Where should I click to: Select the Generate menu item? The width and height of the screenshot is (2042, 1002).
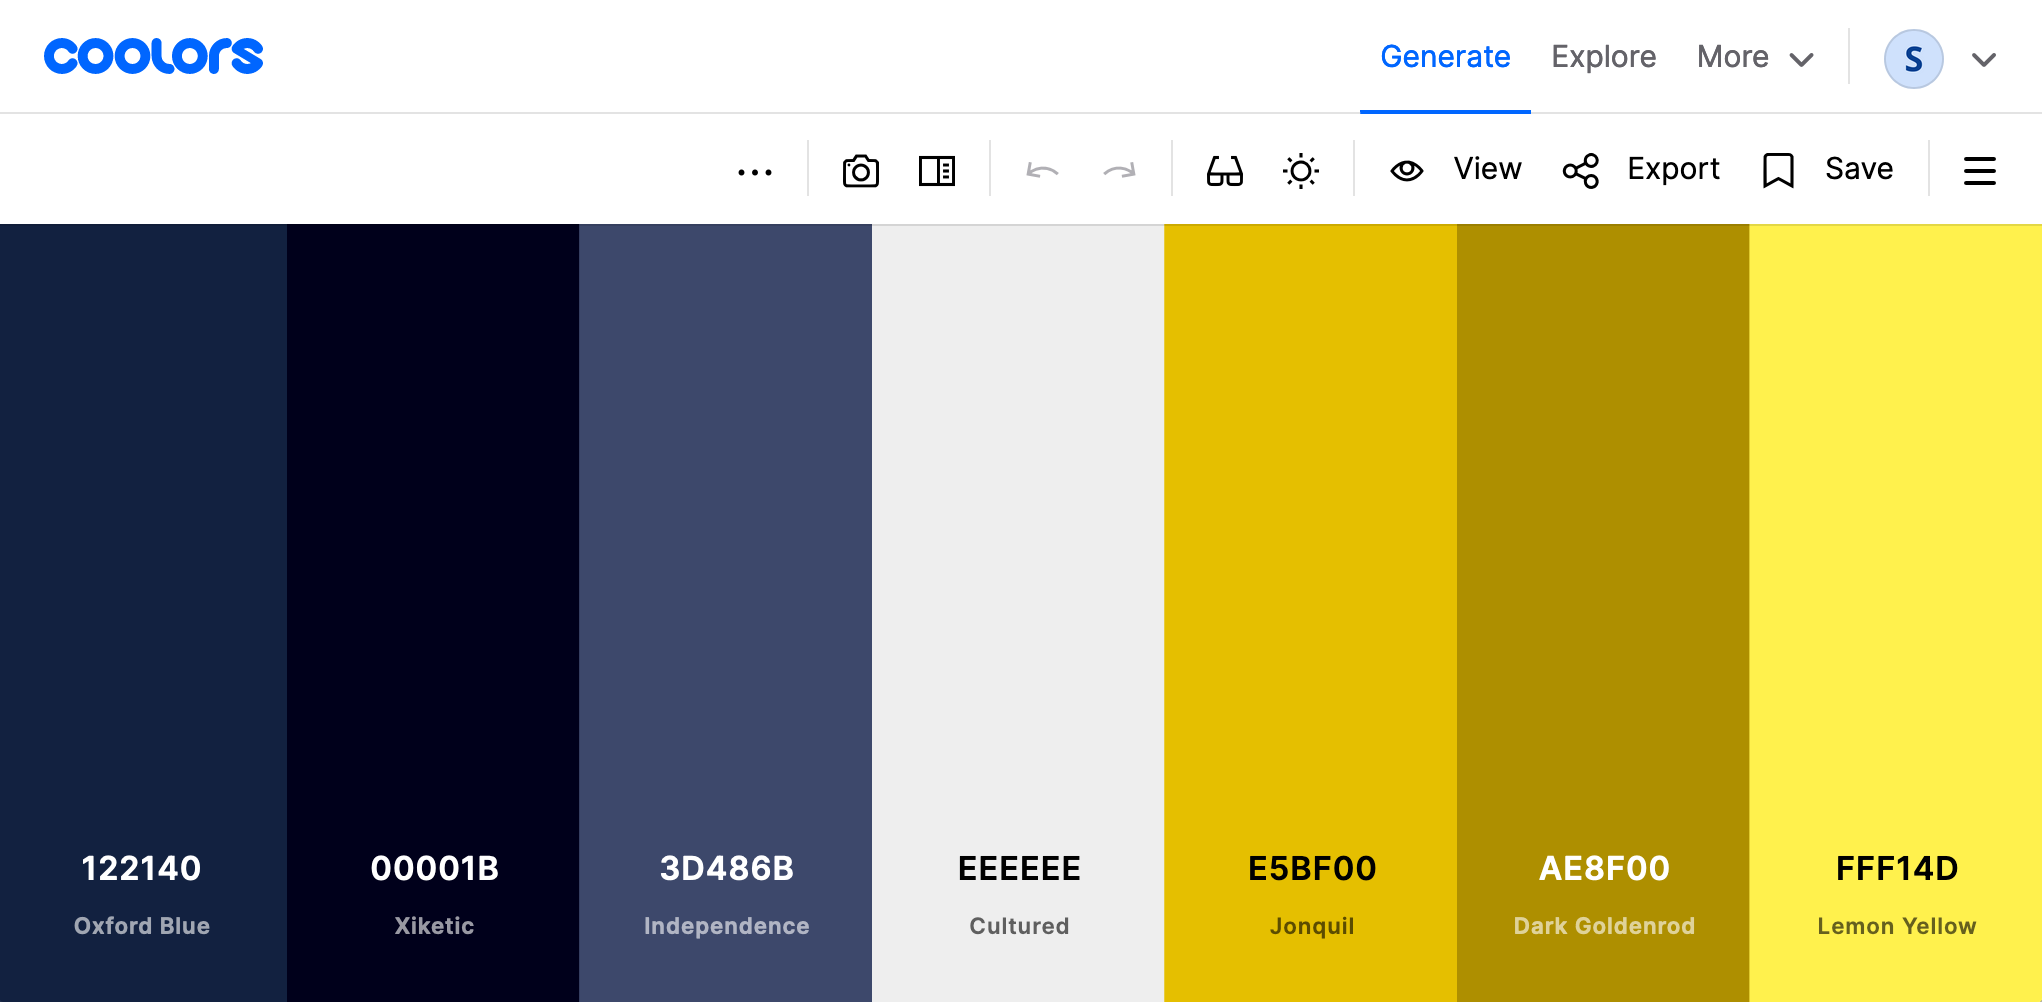[x=1445, y=56]
